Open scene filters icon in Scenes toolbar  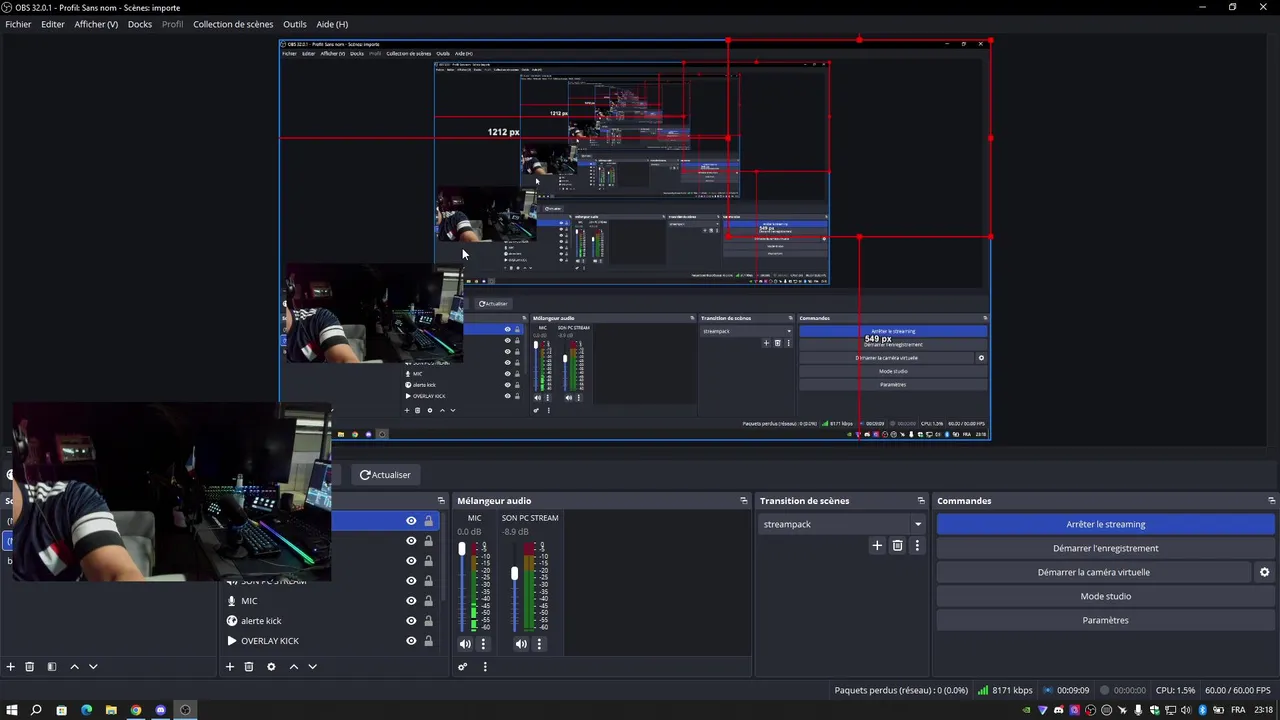pyautogui.click(x=52, y=667)
